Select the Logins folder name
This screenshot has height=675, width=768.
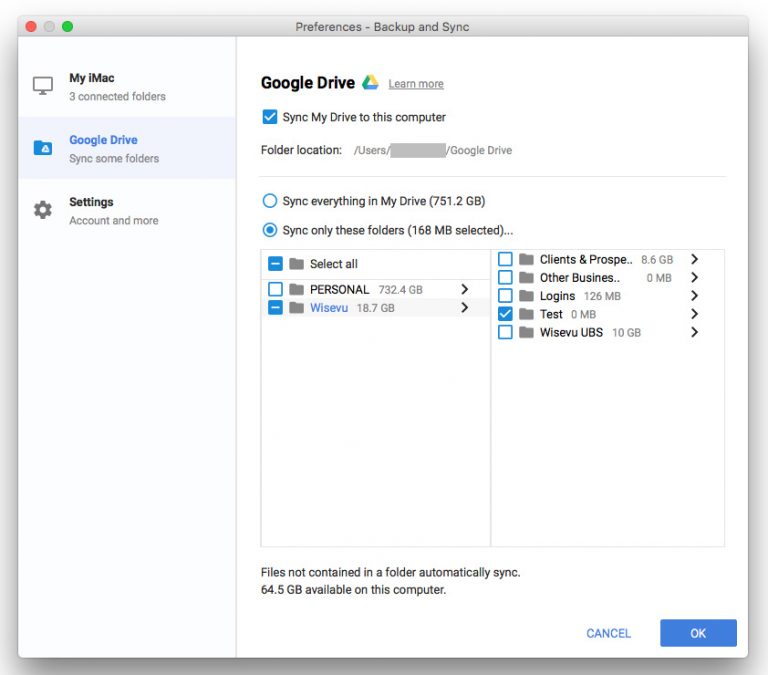click(557, 296)
